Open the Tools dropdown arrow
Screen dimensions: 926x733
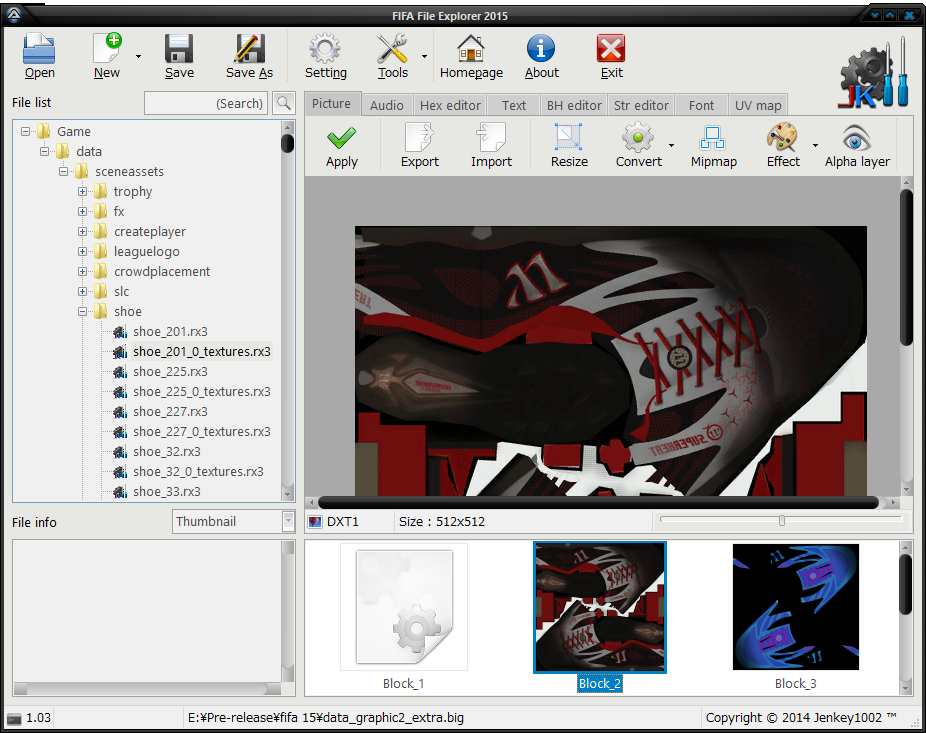point(424,57)
